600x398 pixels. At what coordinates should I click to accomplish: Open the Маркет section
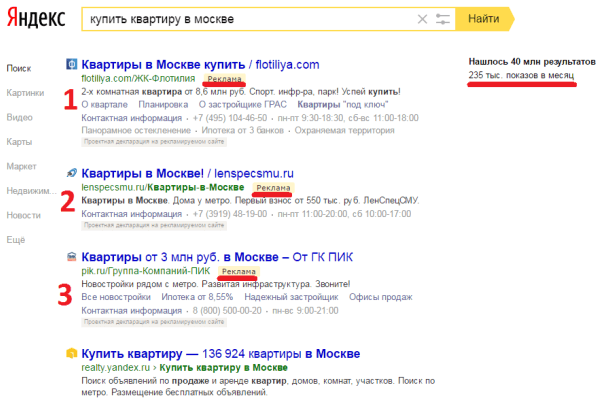[x=21, y=166]
